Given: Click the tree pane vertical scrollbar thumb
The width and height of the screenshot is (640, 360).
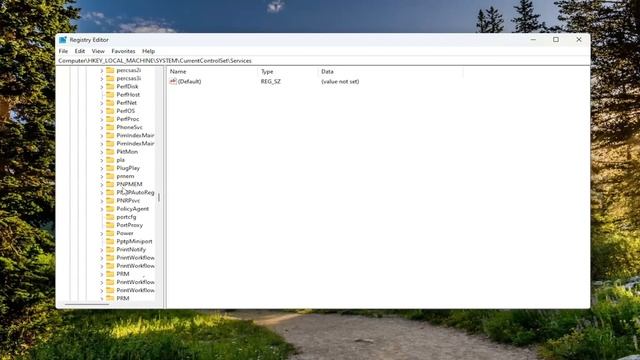Looking at the screenshot, I should pyautogui.click(x=159, y=197).
